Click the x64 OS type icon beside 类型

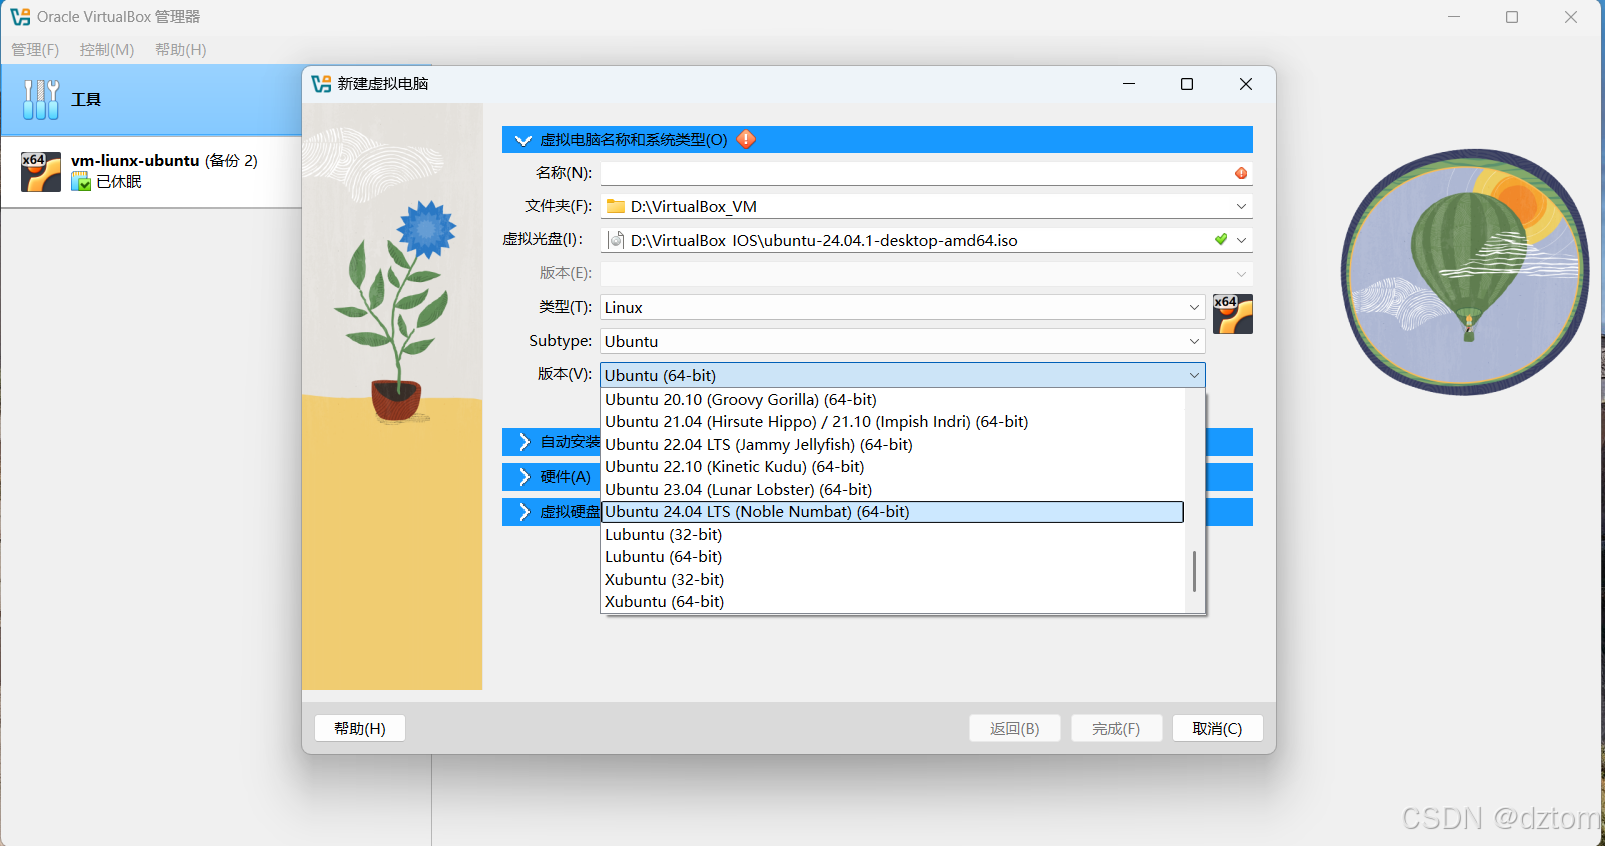[x=1233, y=314]
